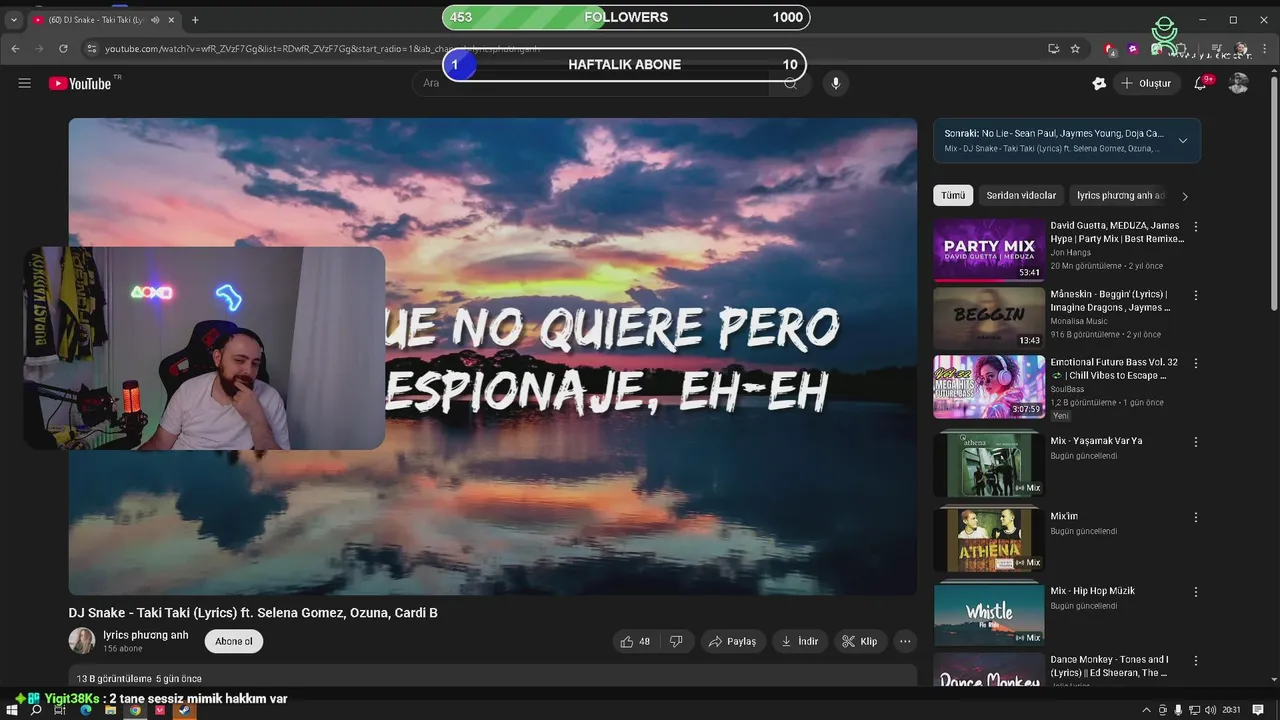Open the Yaşamak Var Ya mix thumbnail
The image size is (1280, 720).
coord(989,465)
